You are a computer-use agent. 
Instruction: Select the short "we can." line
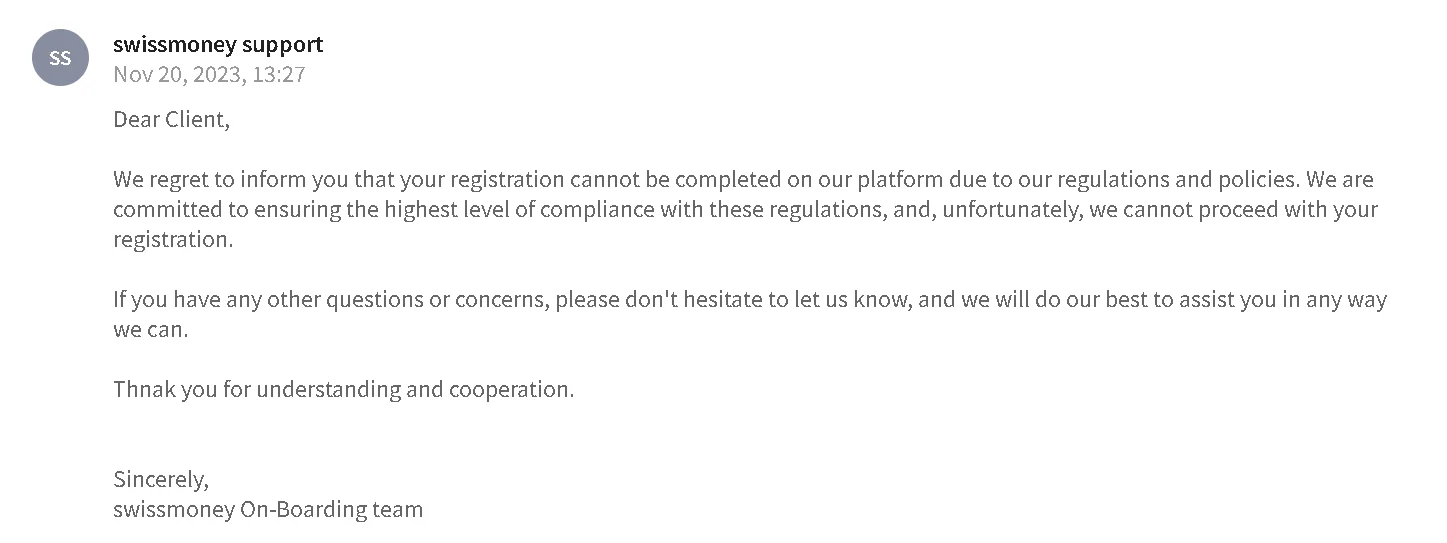[x=151, y=330]
